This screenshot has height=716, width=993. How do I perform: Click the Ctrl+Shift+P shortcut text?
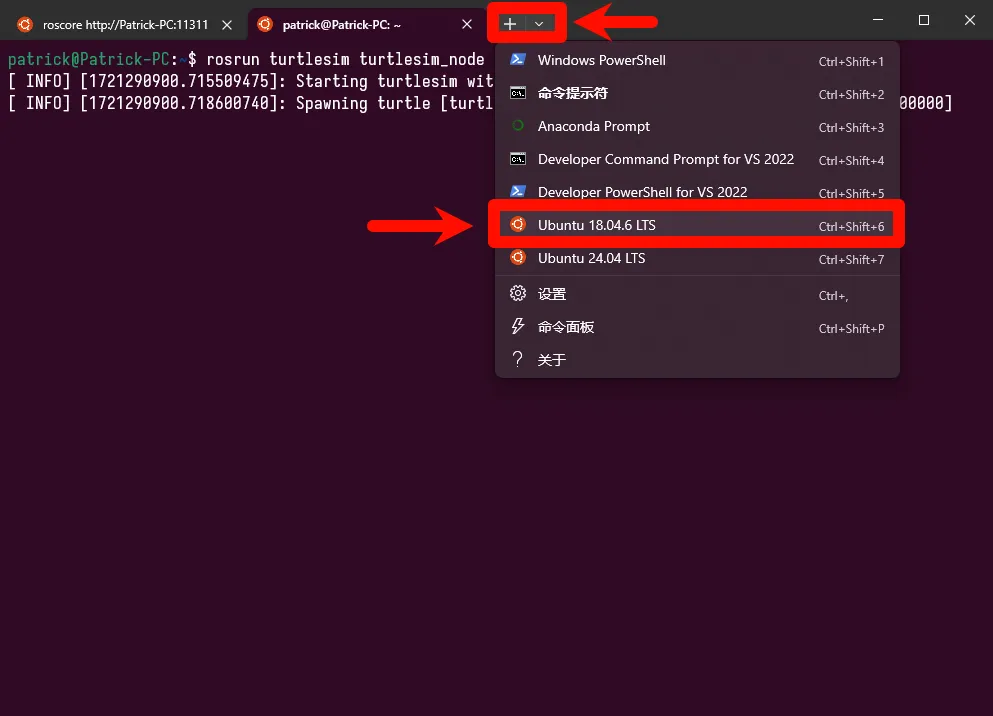pyautogui.click(x=851, y=329)
